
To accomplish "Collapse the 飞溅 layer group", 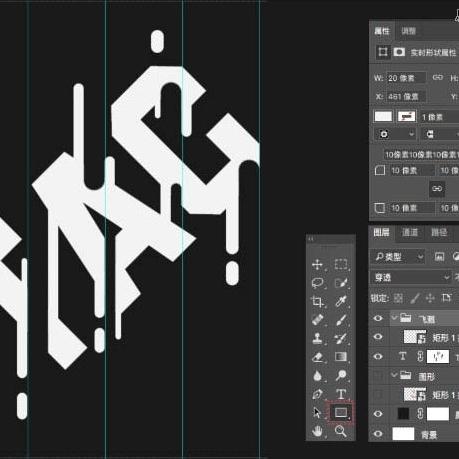I will (394, 318).
